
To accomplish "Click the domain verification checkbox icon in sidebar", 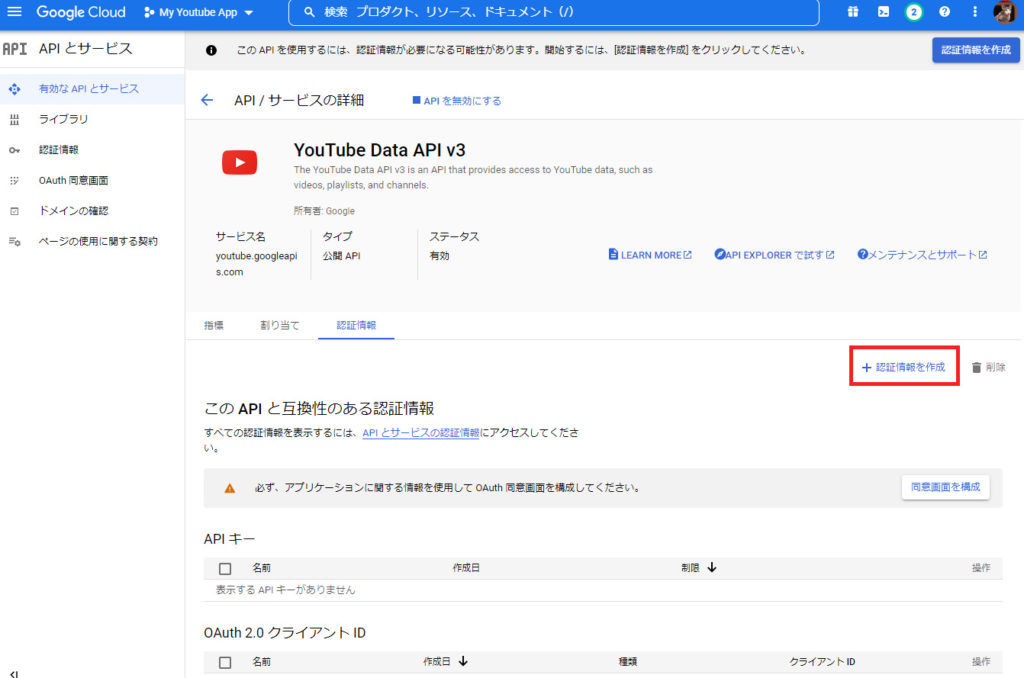I will [x=14, y=211].
